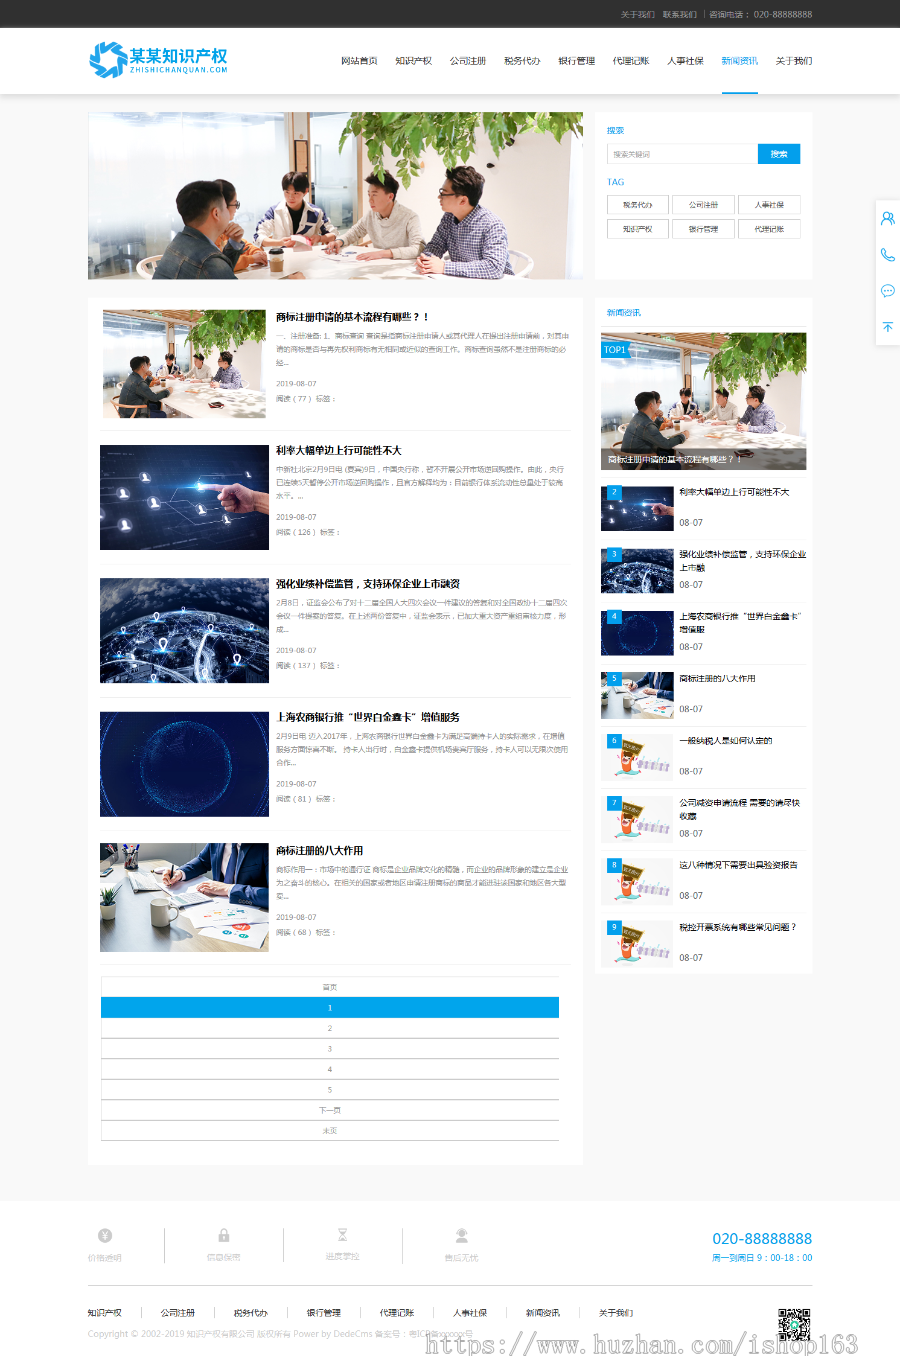The width and height of the screenshot is (900, 1372).
Task: Click the QR code image in footer
Action: (x=794, y=1324)
